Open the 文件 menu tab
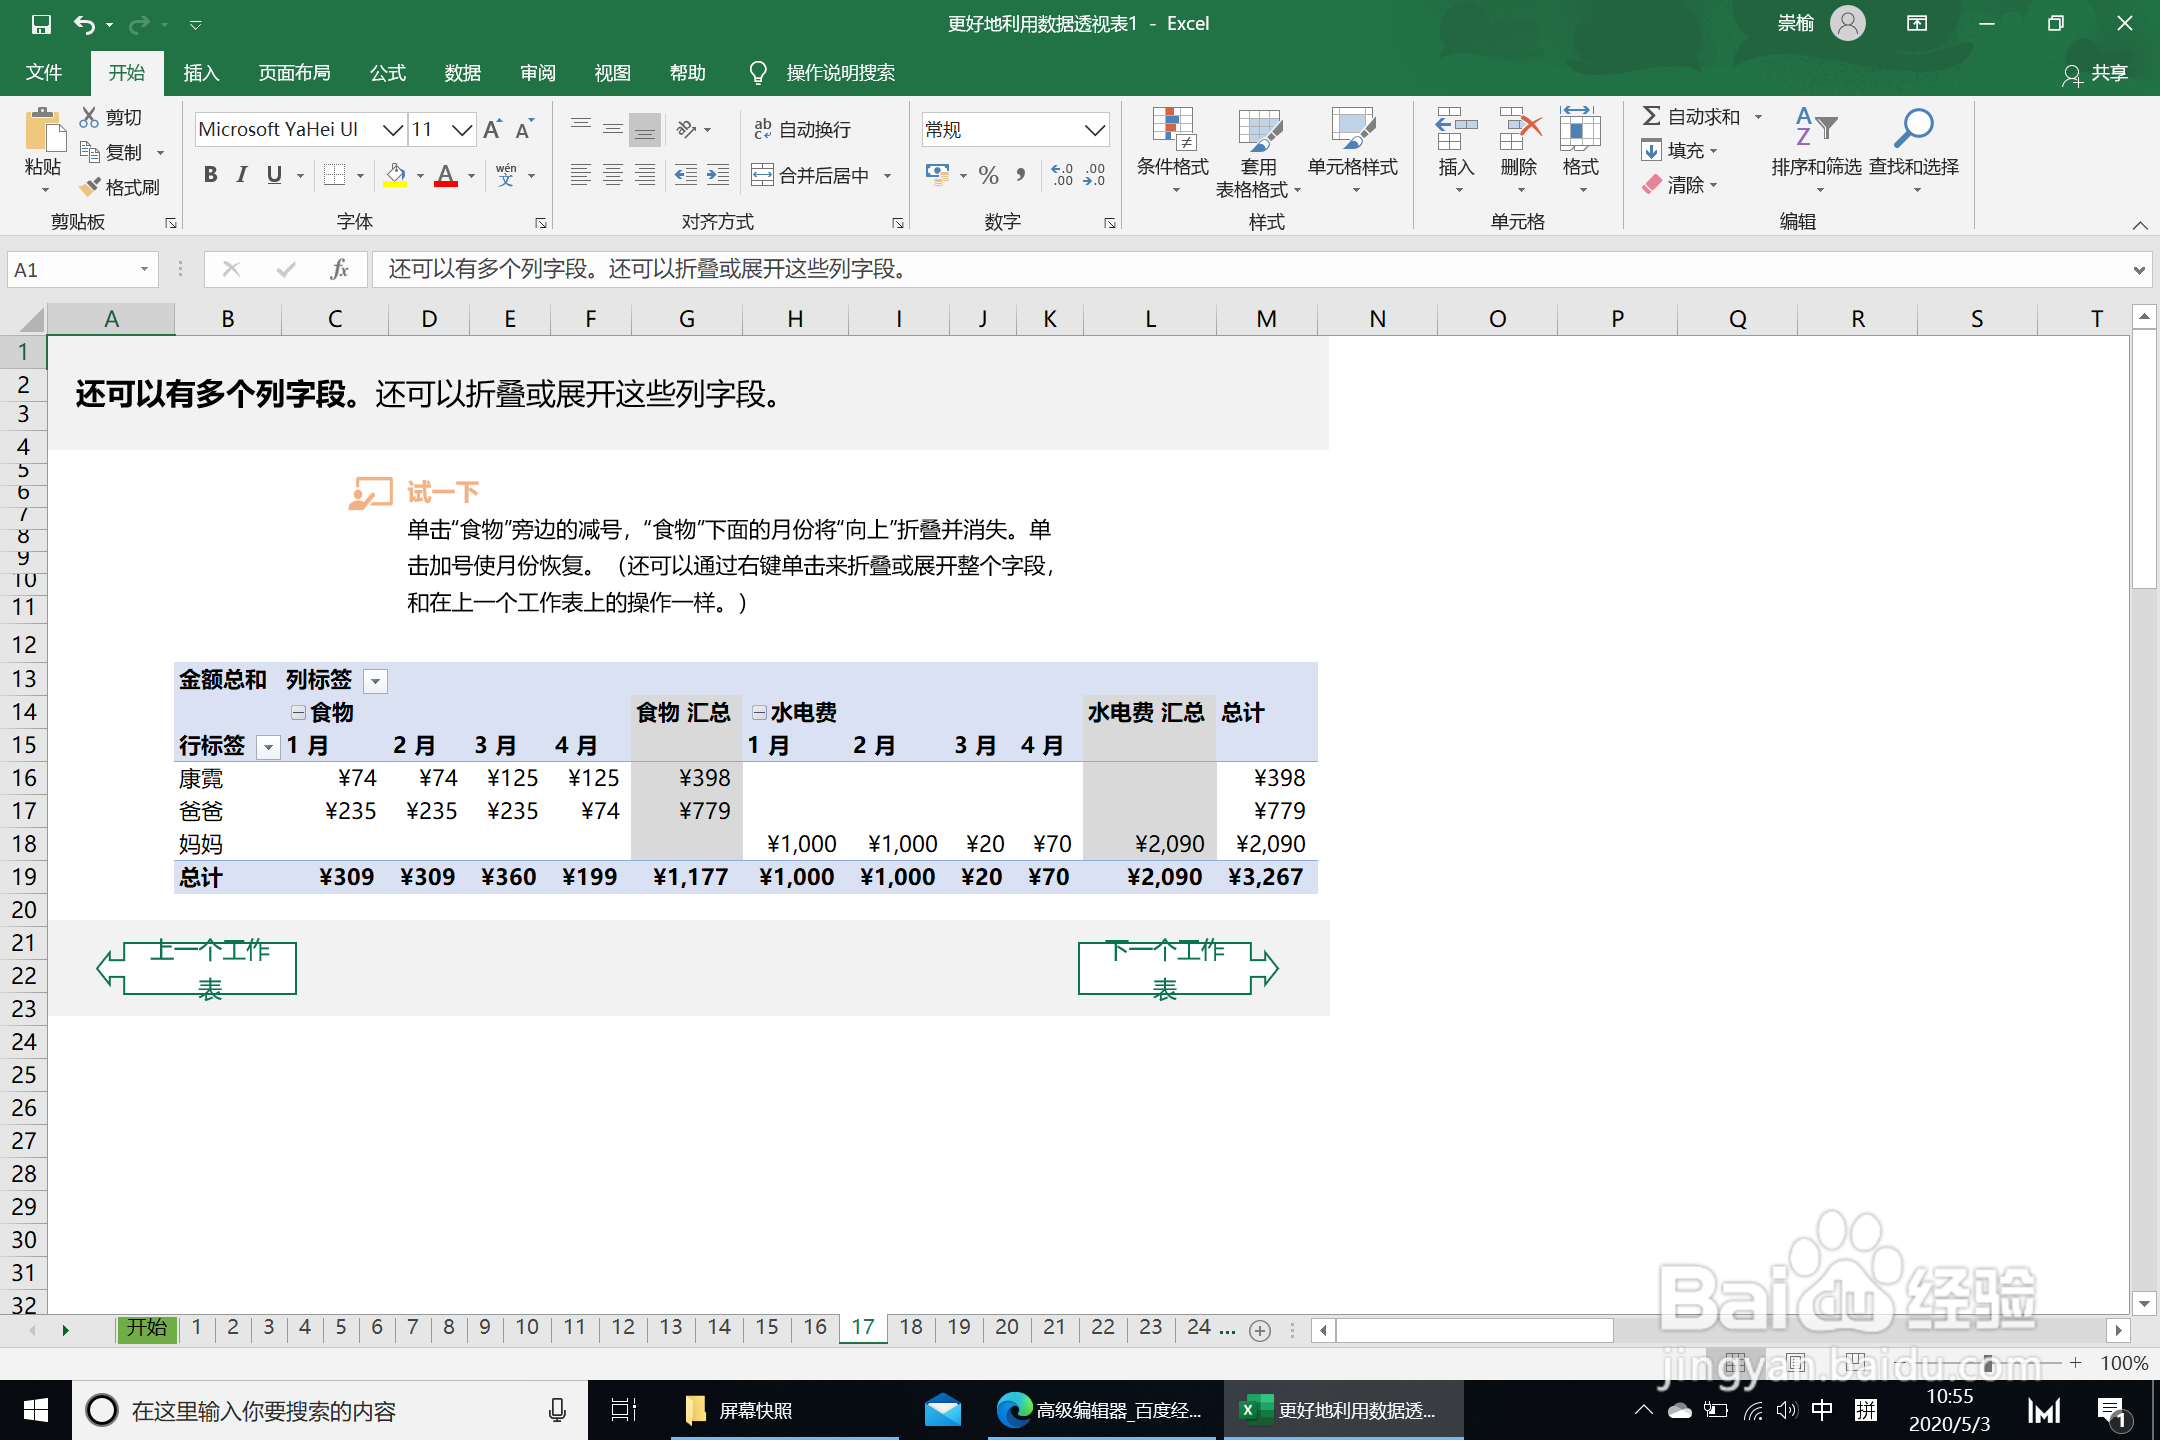The width and height of the screenshot is (2160, 1440). [44, 73]
